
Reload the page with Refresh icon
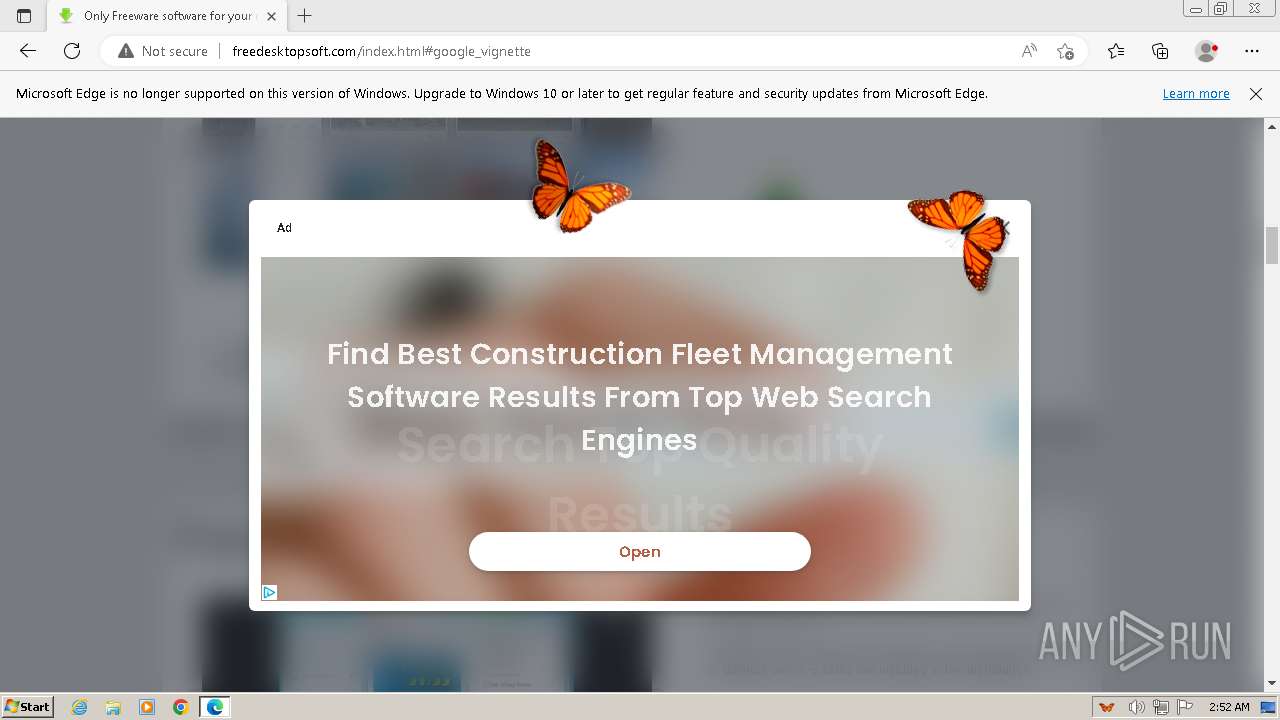72,51
